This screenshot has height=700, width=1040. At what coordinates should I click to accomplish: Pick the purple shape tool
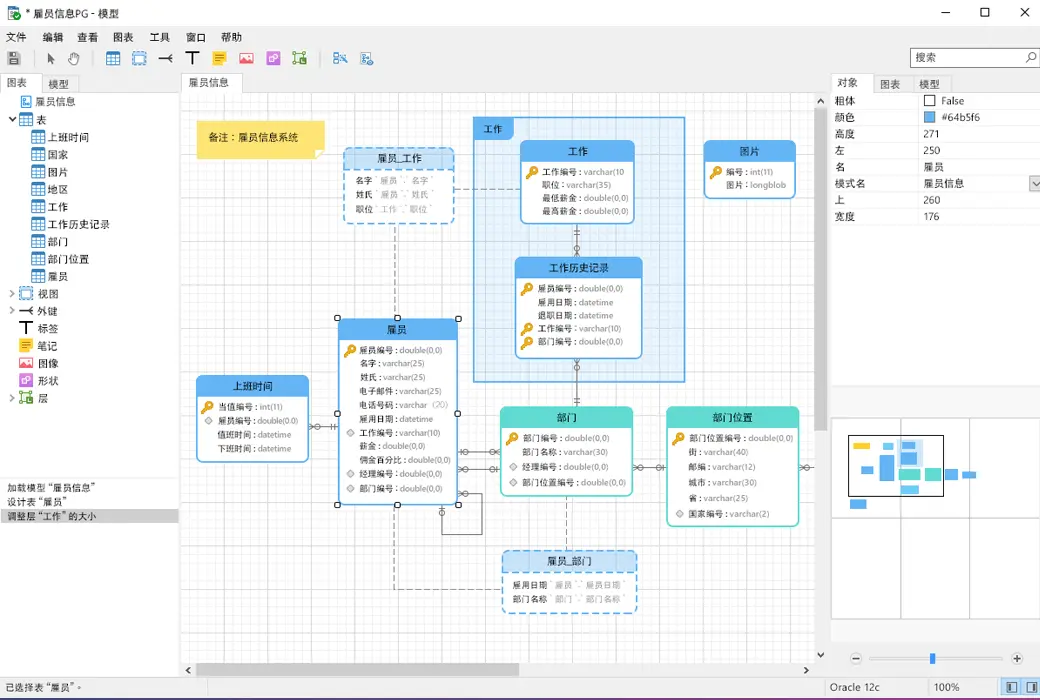pyautogui.click(x=273, y=58)
